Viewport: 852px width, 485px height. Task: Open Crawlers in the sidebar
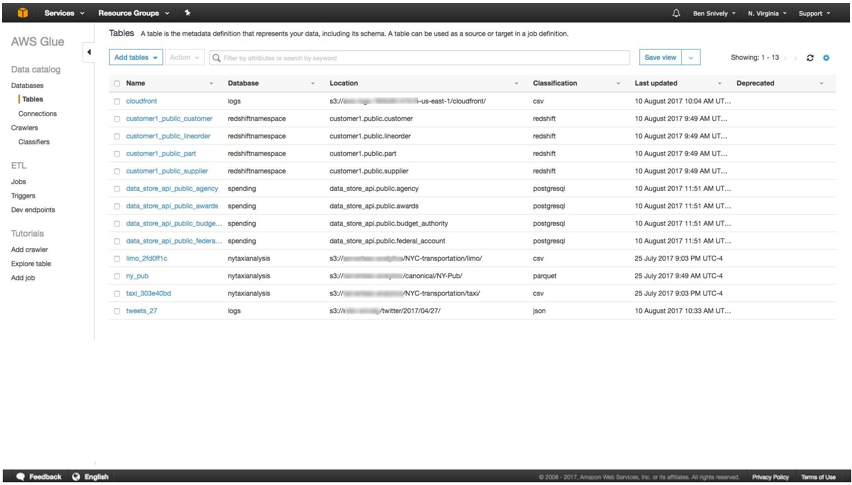pyautogui.click(x=24, y=128)
